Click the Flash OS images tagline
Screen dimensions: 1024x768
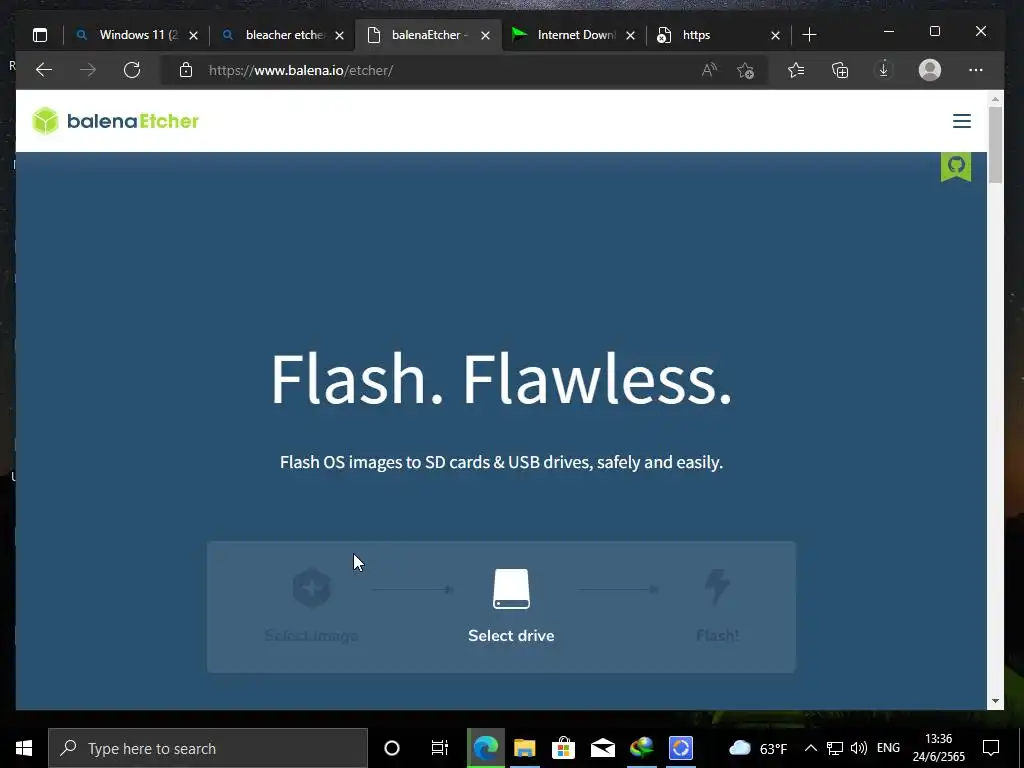[502, 462]
